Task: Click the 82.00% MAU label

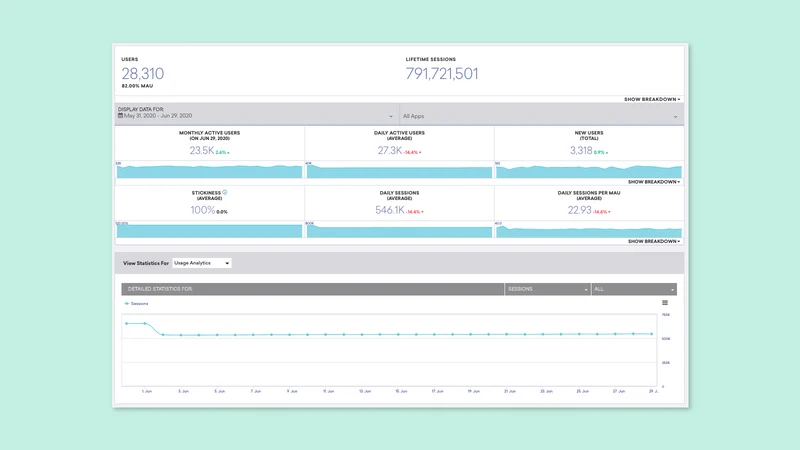Action: 137,86
